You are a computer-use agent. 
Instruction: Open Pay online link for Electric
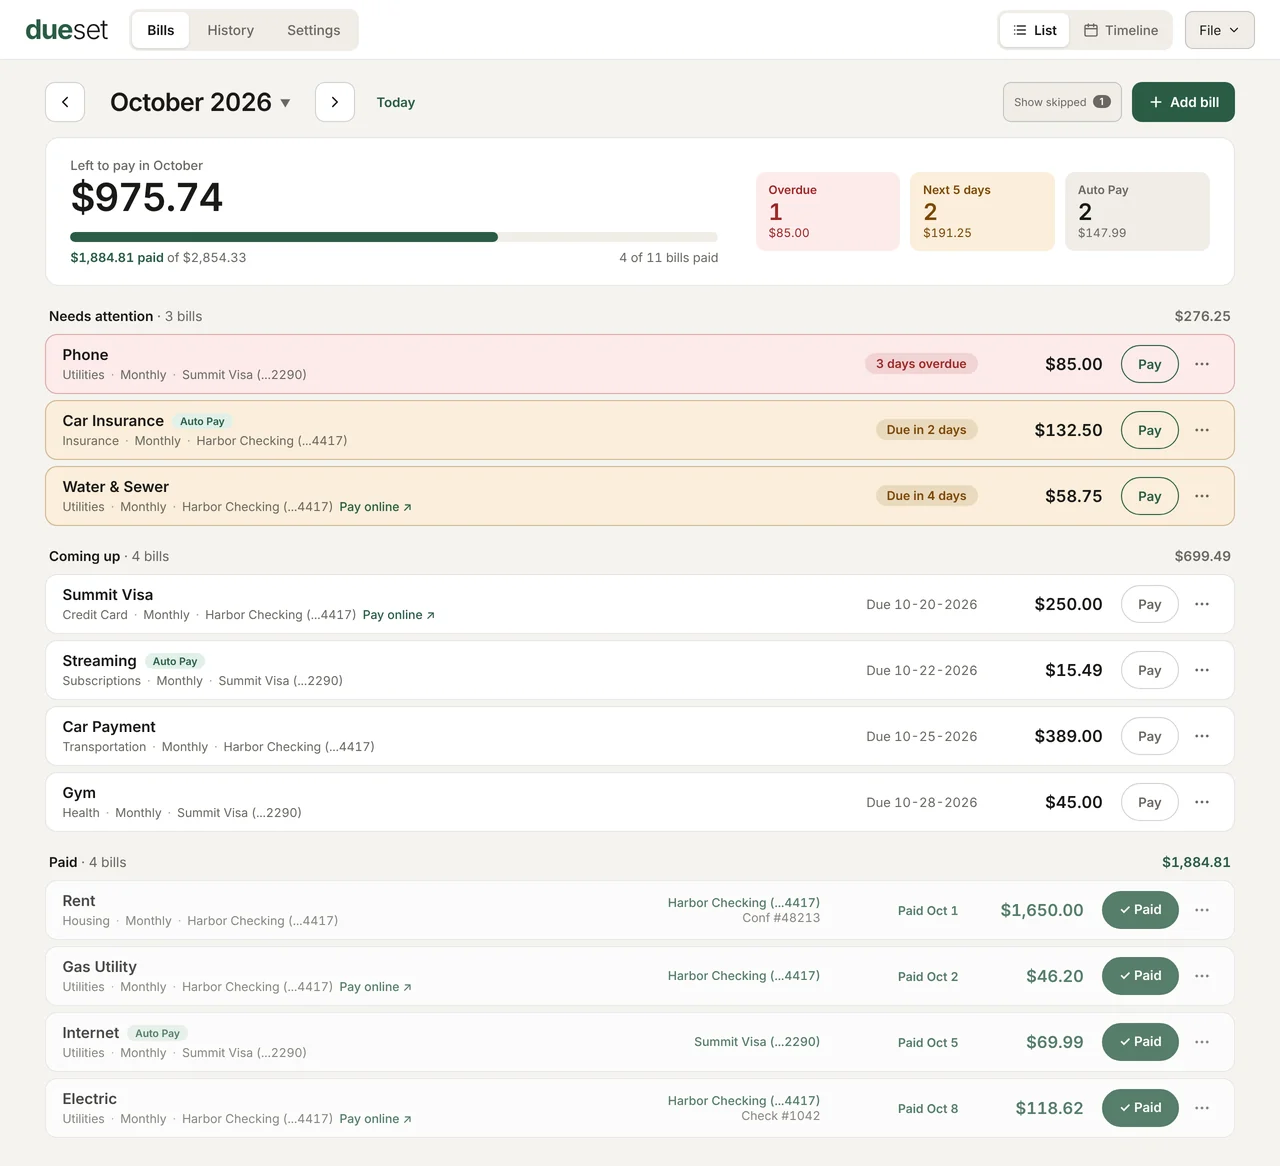coord(375,1119)
